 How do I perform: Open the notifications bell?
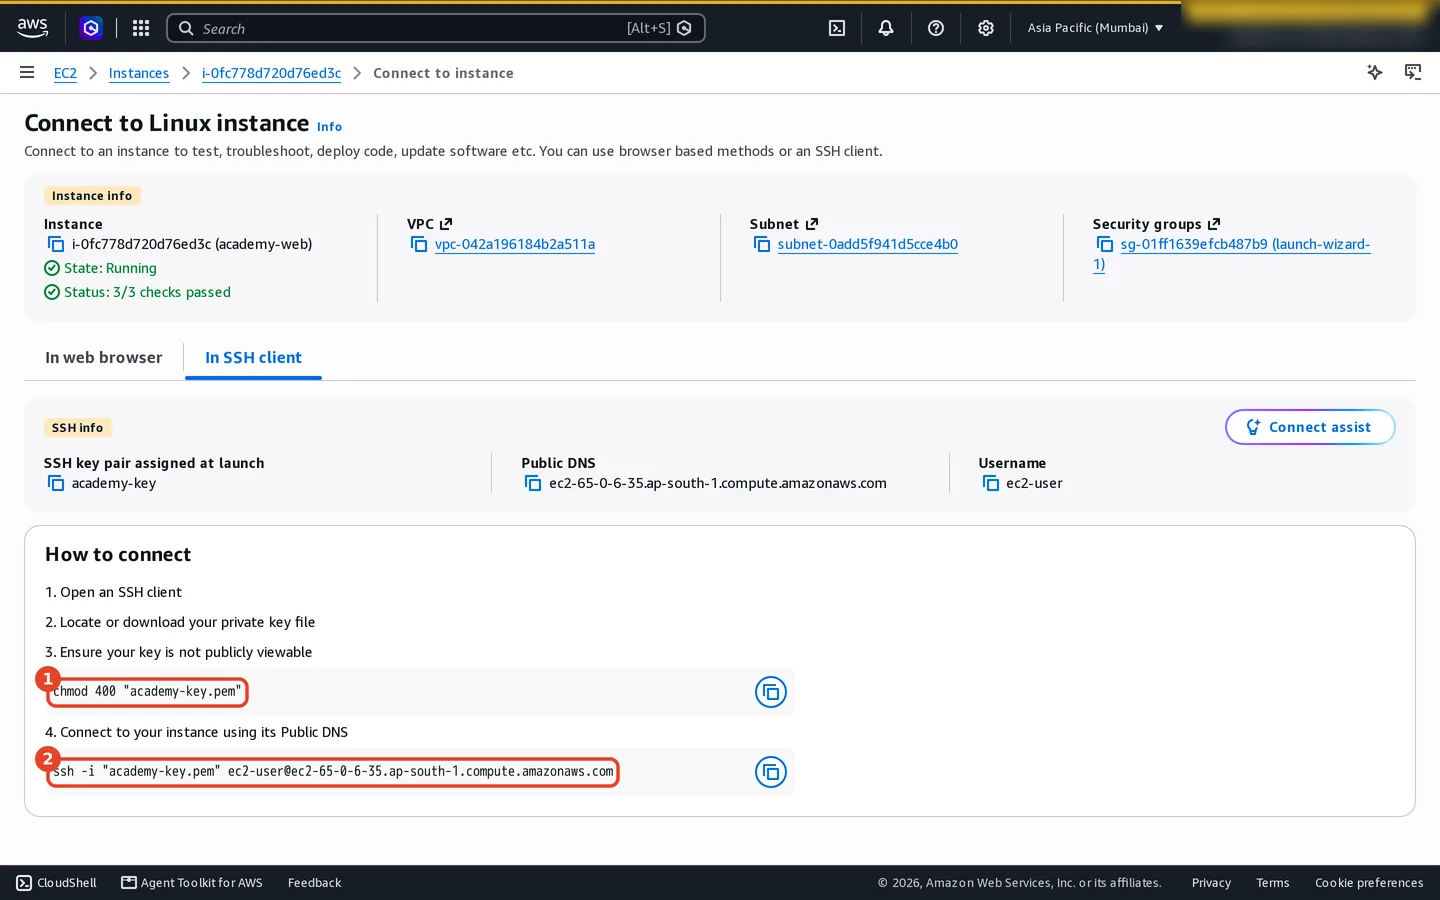point(886,28)
